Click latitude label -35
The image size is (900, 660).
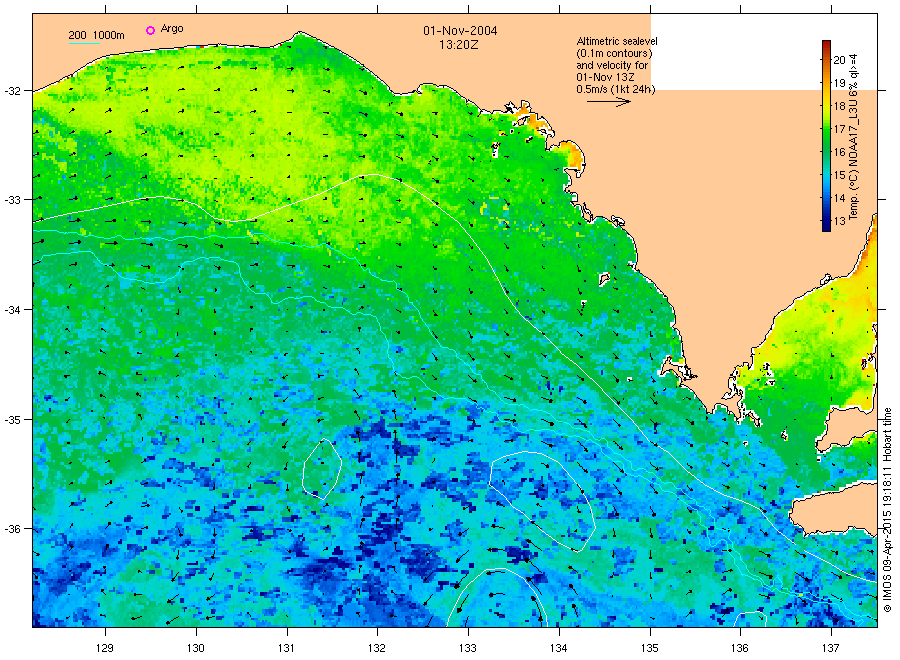coord(12,420)
